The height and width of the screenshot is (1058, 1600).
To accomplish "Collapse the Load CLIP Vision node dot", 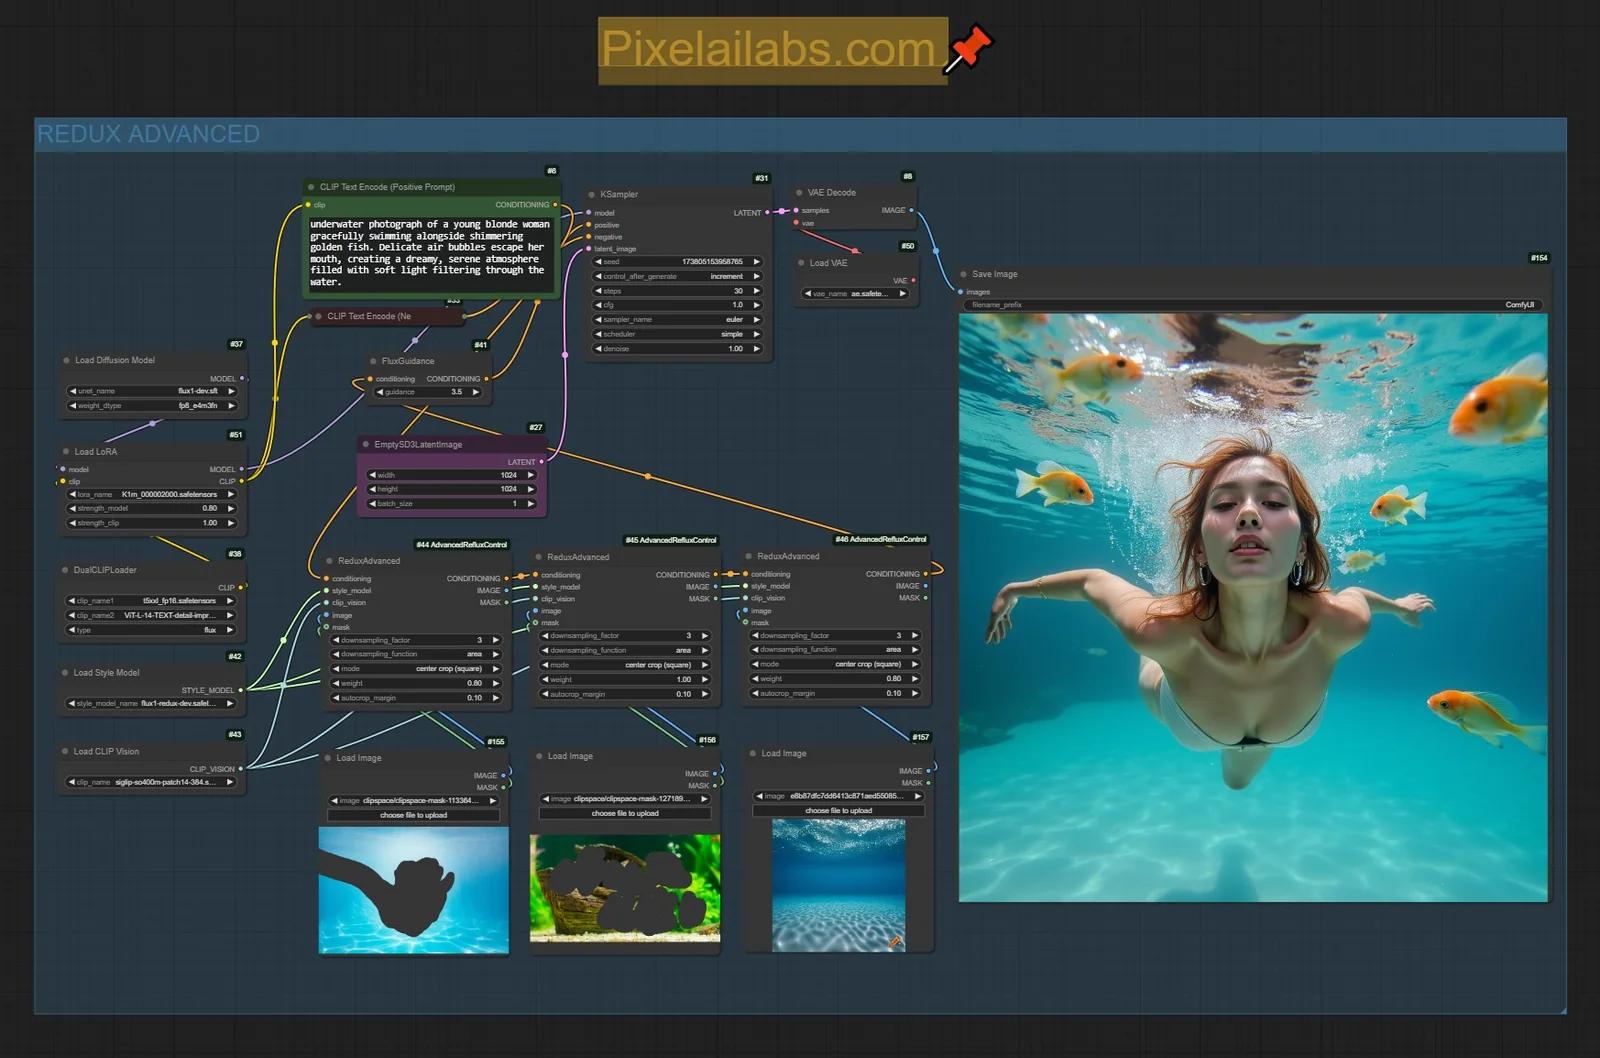I will (x=65, y=751).
